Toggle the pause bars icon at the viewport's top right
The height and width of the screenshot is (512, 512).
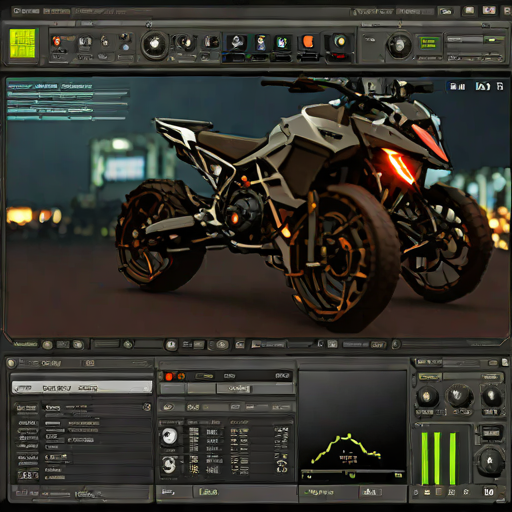click(458, 87)
